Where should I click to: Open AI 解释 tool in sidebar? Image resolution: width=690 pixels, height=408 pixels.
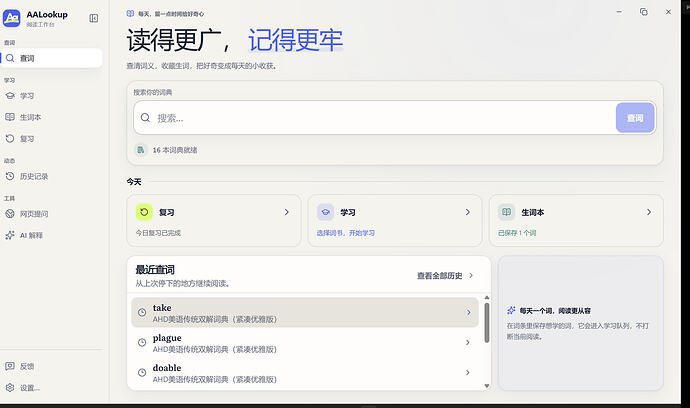(x=51, y=235)
